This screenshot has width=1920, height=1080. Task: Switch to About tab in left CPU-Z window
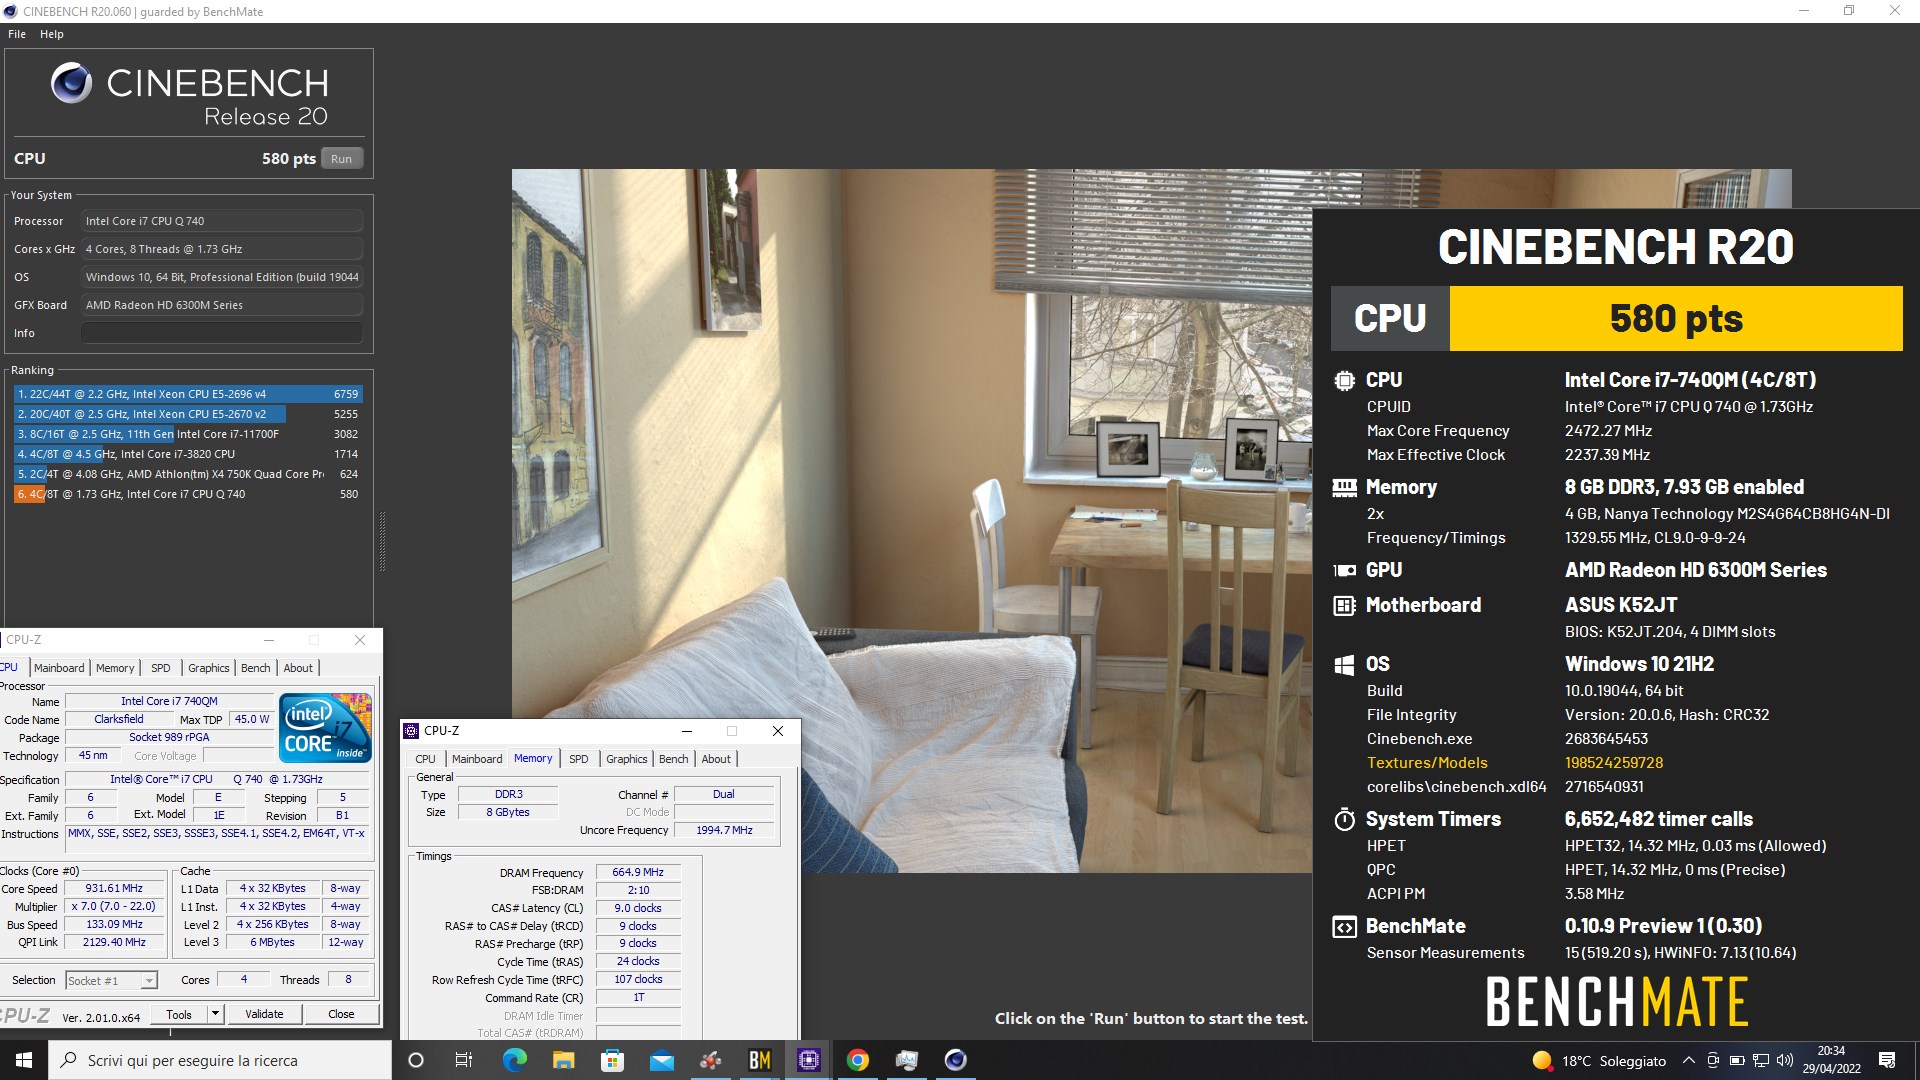click(x=298, y=668)
